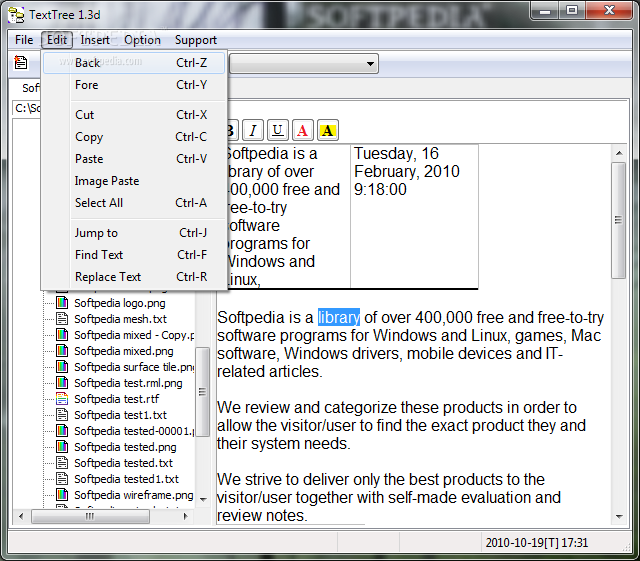Open the toolbar combo box dropdown
The width and height of the screenshot is (640, 561).
[370, 64]
